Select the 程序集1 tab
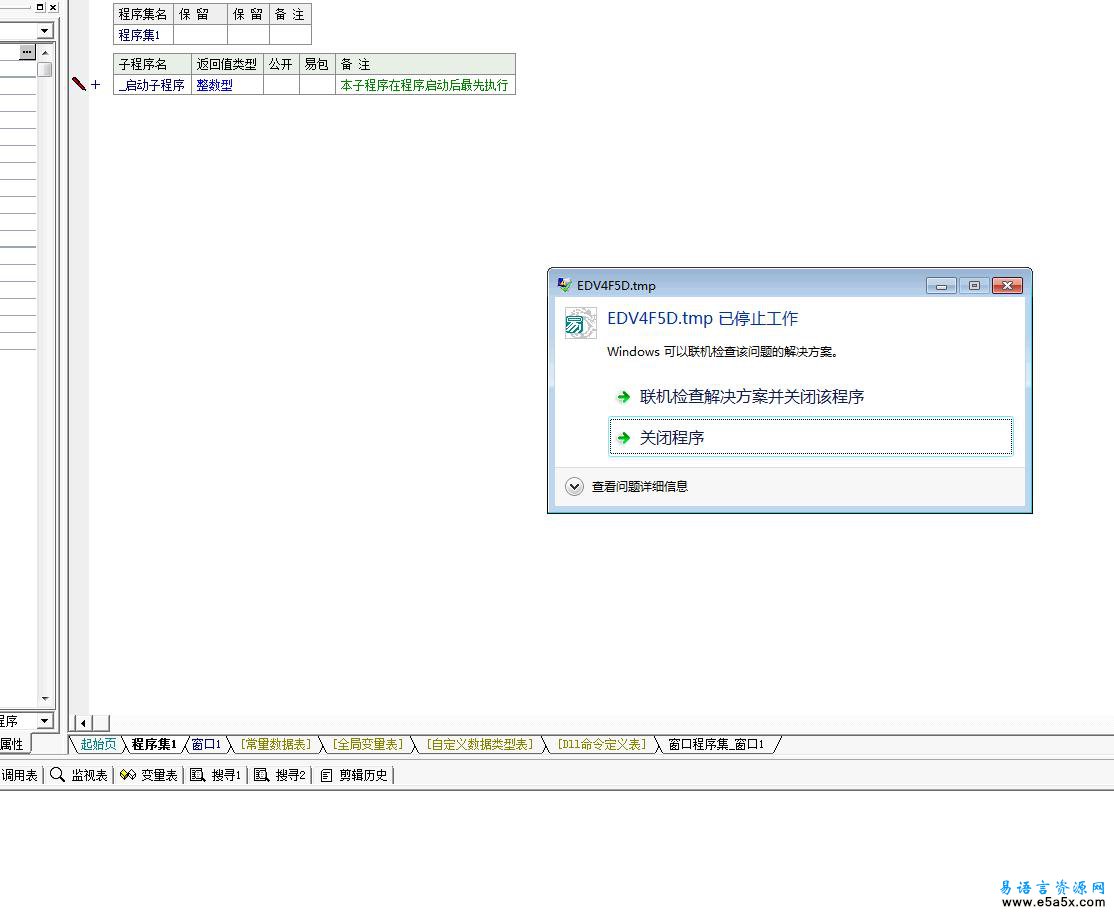 click(x=153, y=744)
